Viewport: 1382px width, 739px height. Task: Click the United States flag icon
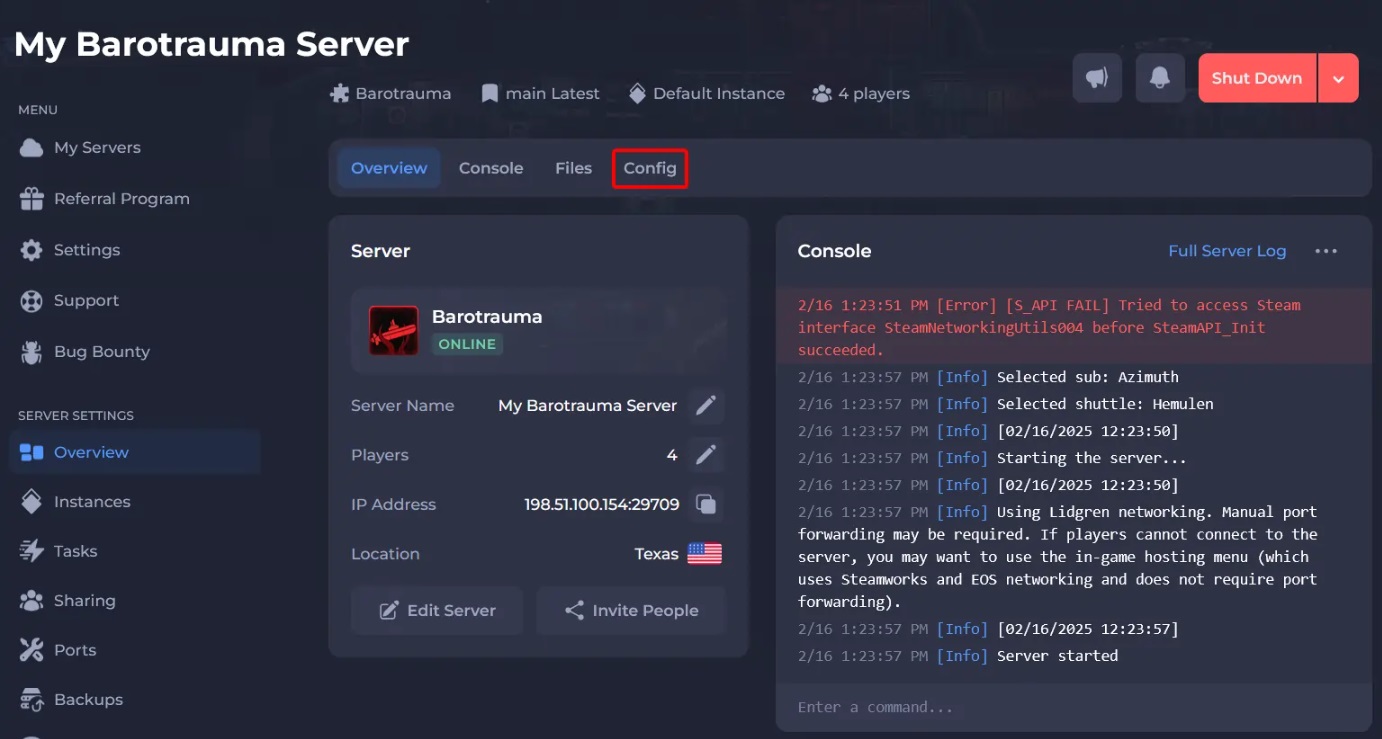click(704, 554)
